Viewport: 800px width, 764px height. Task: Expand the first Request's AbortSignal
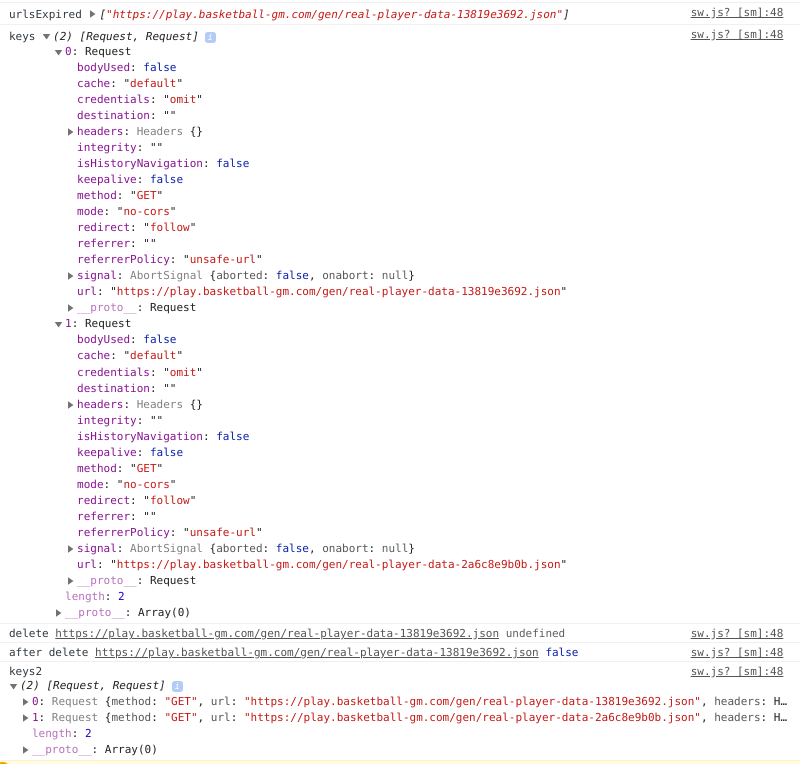(x=70, y=275)
